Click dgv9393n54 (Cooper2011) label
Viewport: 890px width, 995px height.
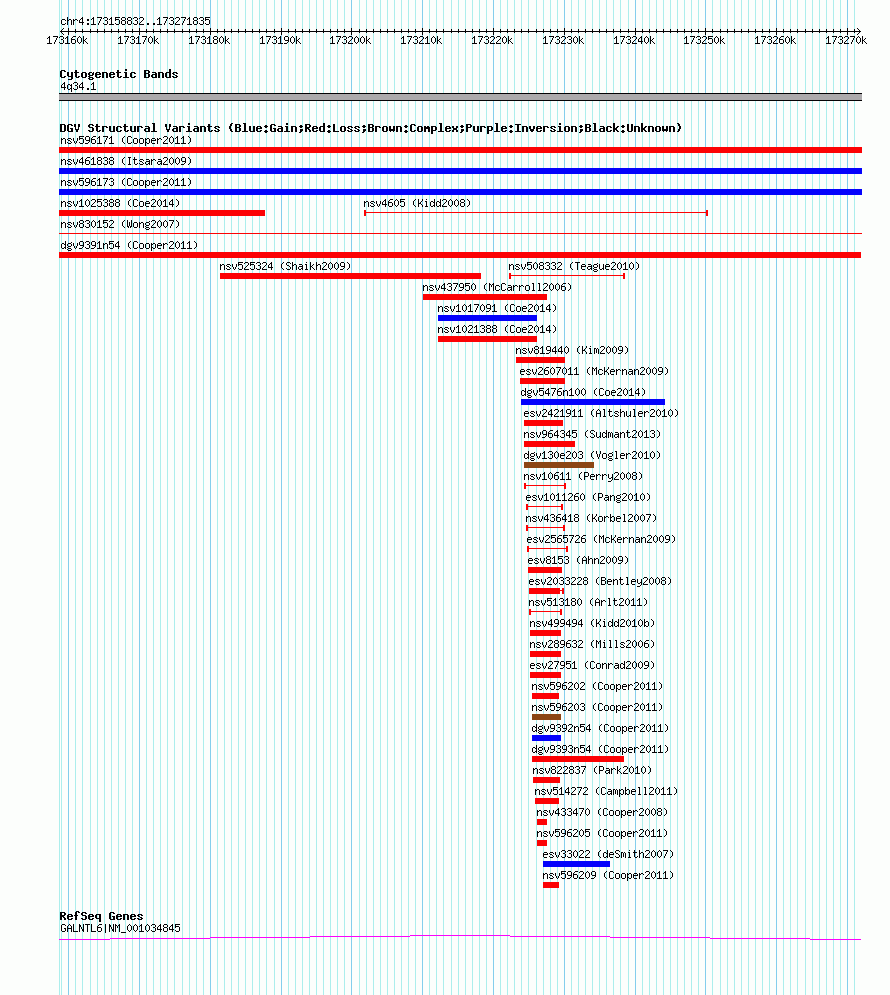coord(600,748)
